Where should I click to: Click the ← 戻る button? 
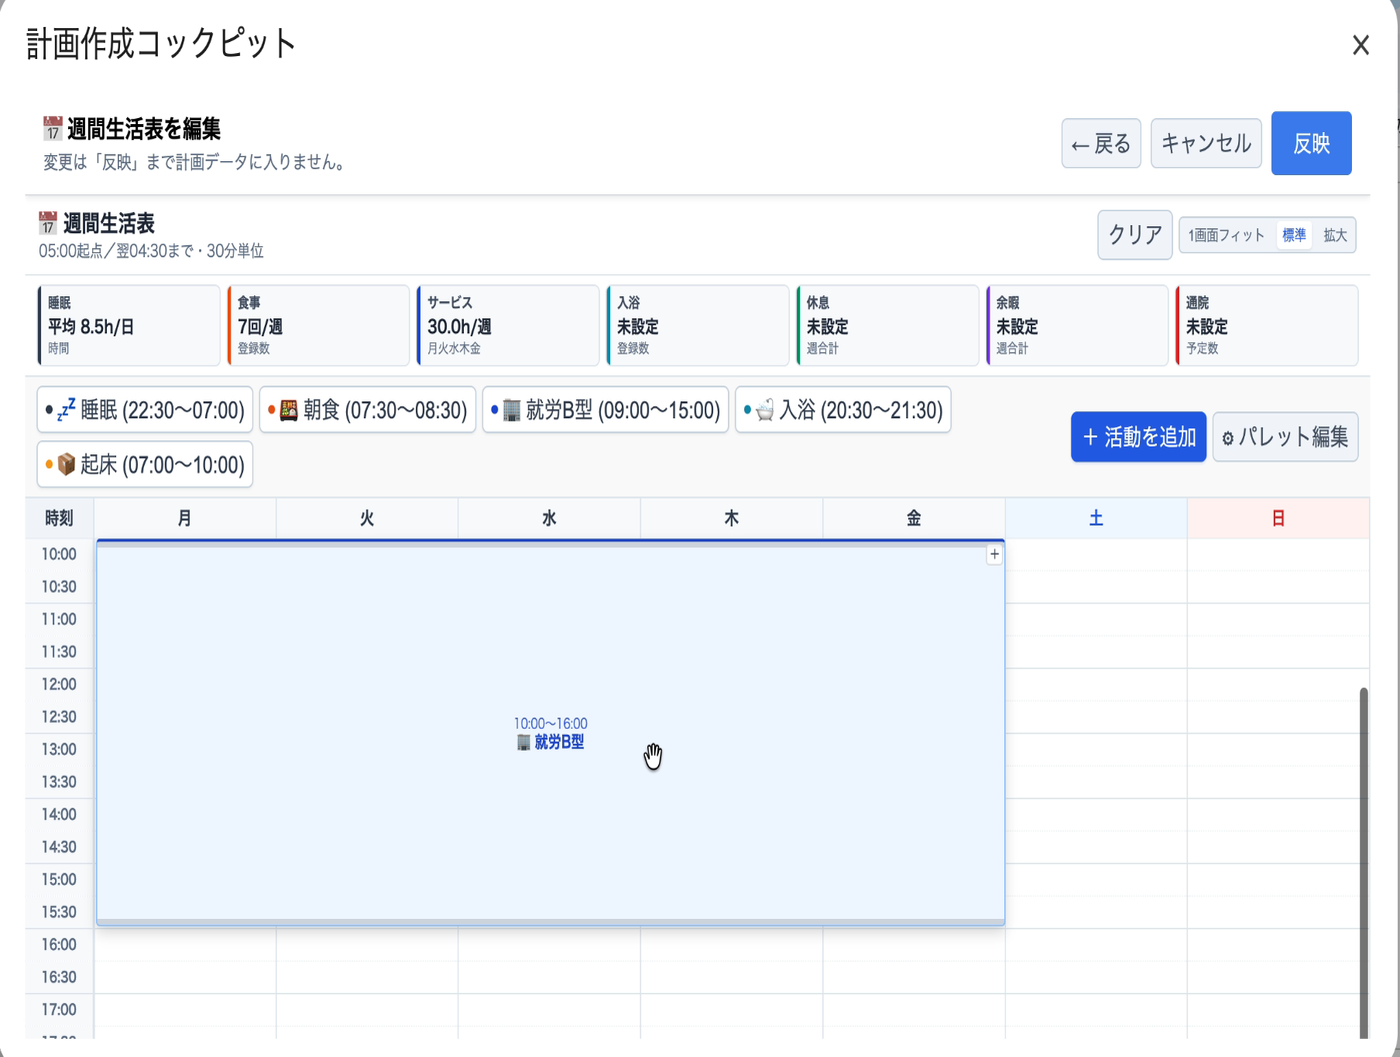(1101, 143)
